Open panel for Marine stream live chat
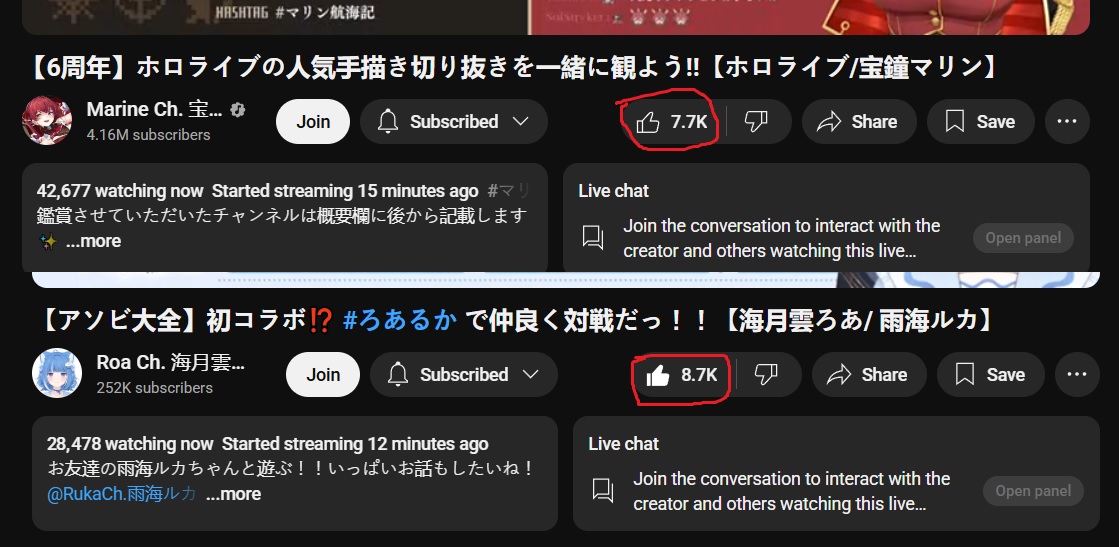The width and height of the screenshot is (1119, 547). click(1023, 239)
